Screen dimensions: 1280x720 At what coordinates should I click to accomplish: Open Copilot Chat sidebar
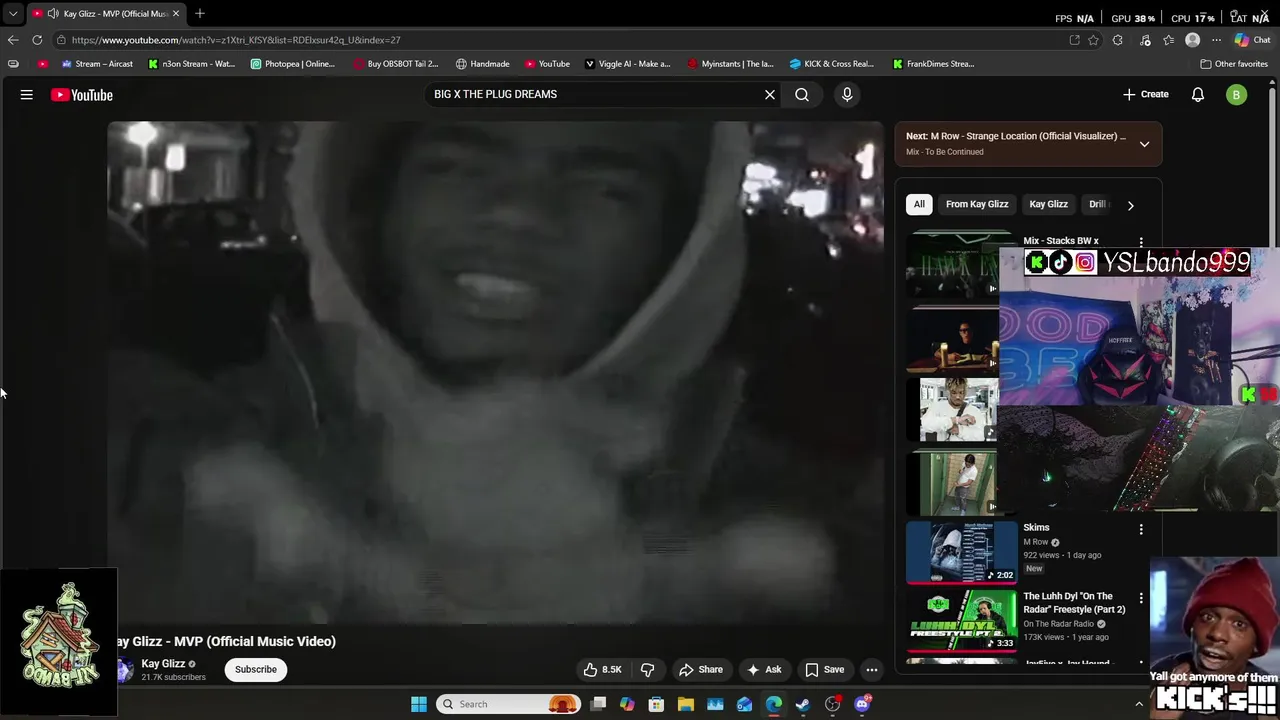(x=1253, y=40)
